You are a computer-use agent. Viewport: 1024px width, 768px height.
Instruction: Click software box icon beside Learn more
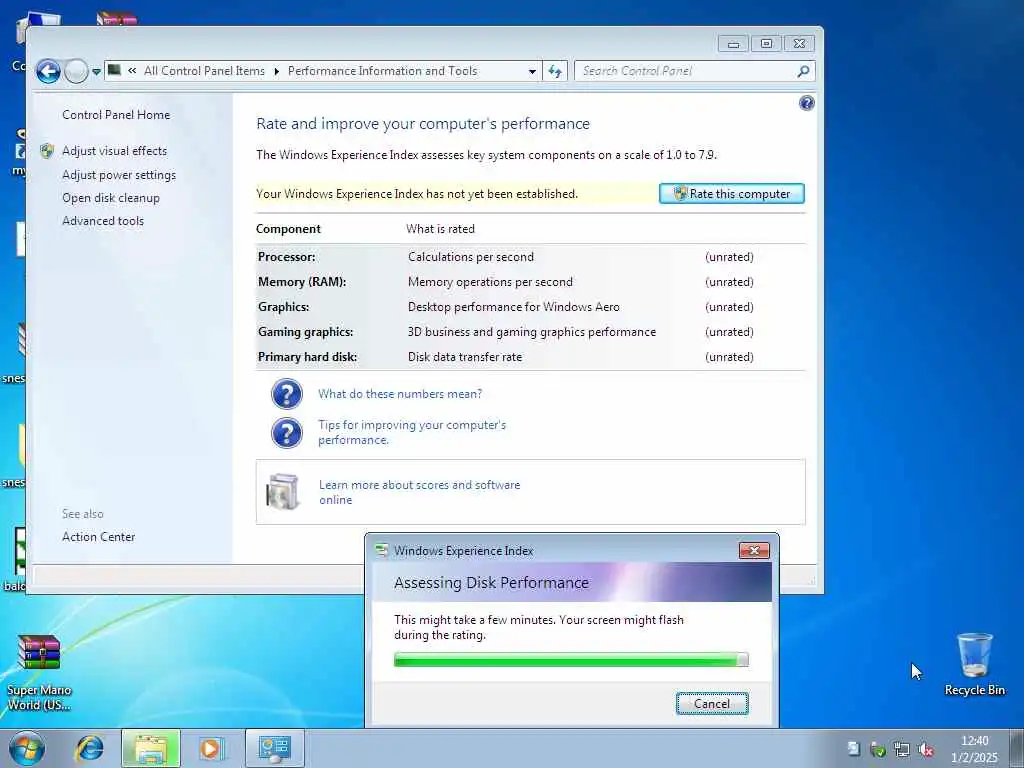tap(283, 492)
